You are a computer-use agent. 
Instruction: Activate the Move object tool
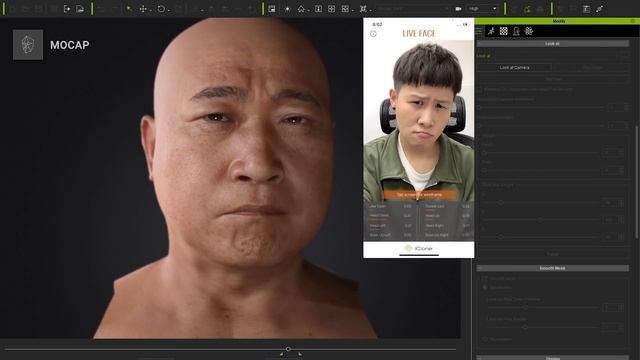(x=143, y=9)
